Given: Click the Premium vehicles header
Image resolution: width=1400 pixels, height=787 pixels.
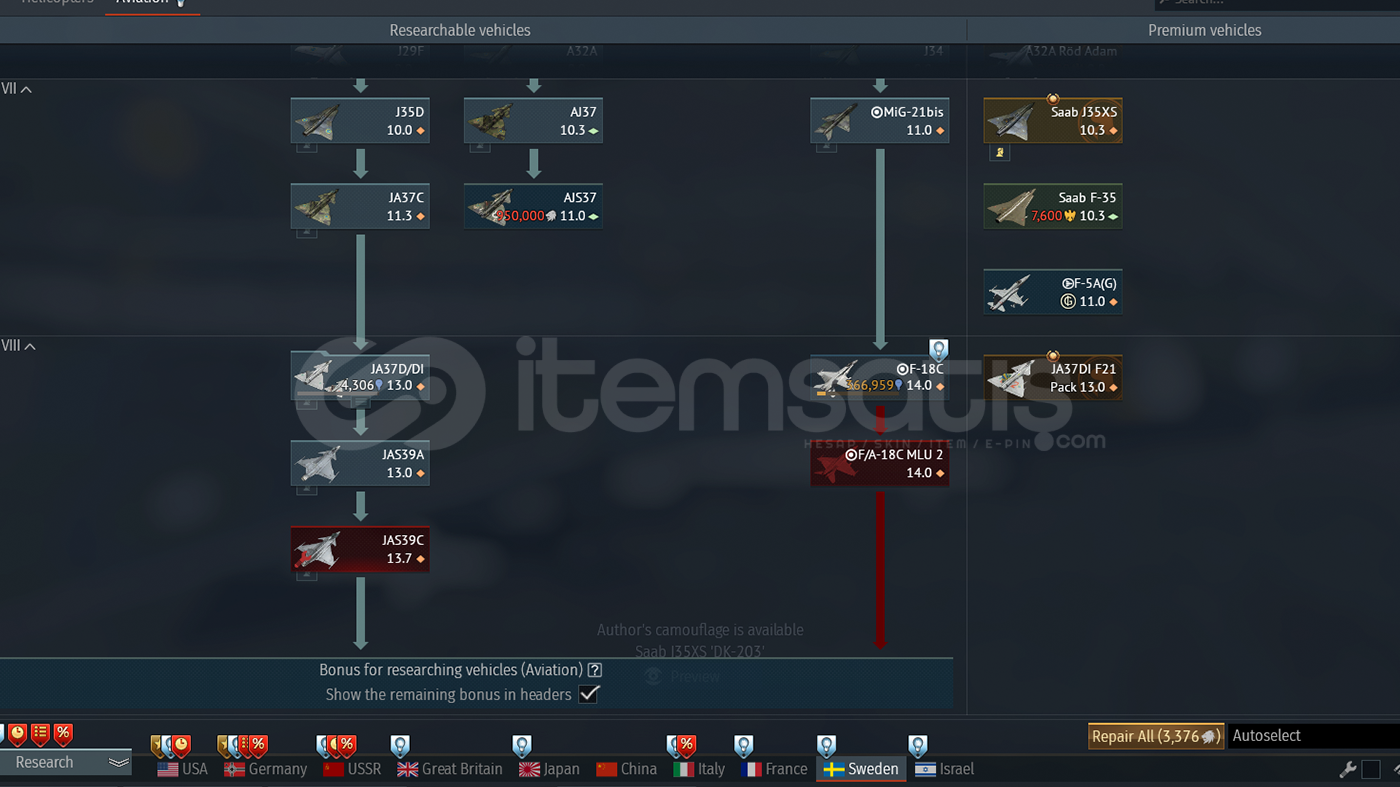Looking at the screenshot, I should coord(1205,30).
